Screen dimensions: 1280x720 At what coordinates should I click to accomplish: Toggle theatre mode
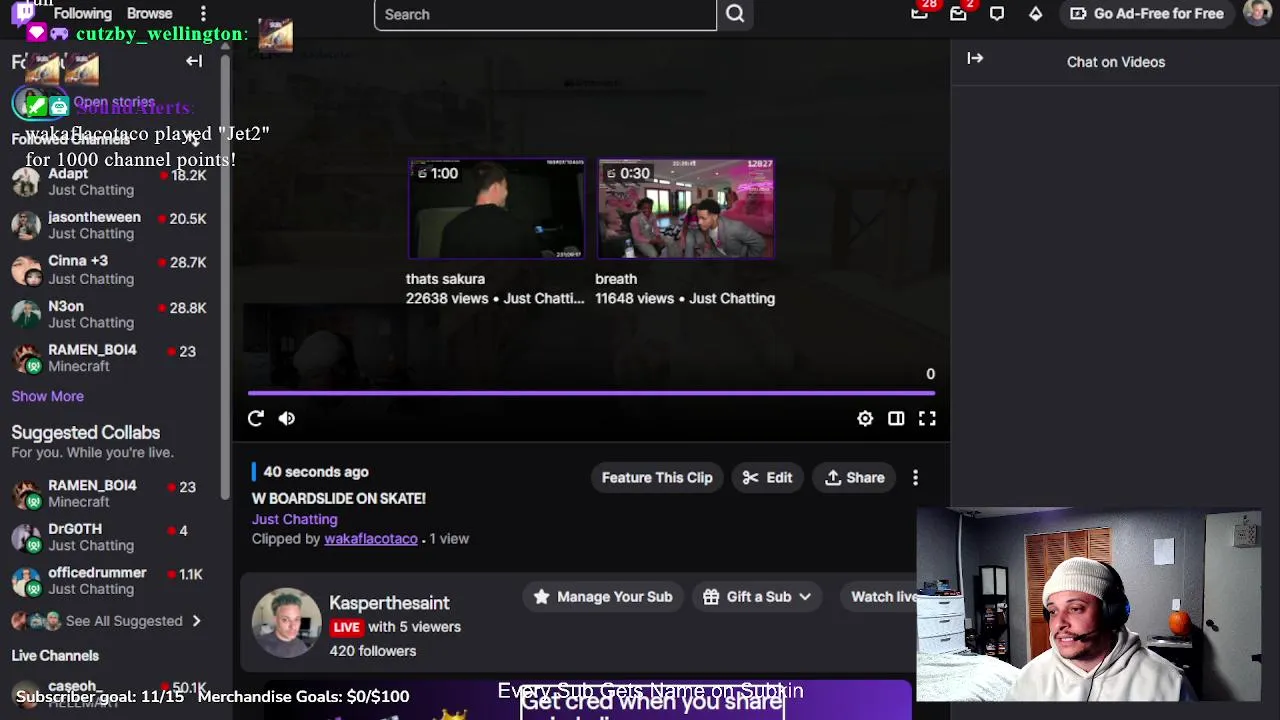[896, 419]
